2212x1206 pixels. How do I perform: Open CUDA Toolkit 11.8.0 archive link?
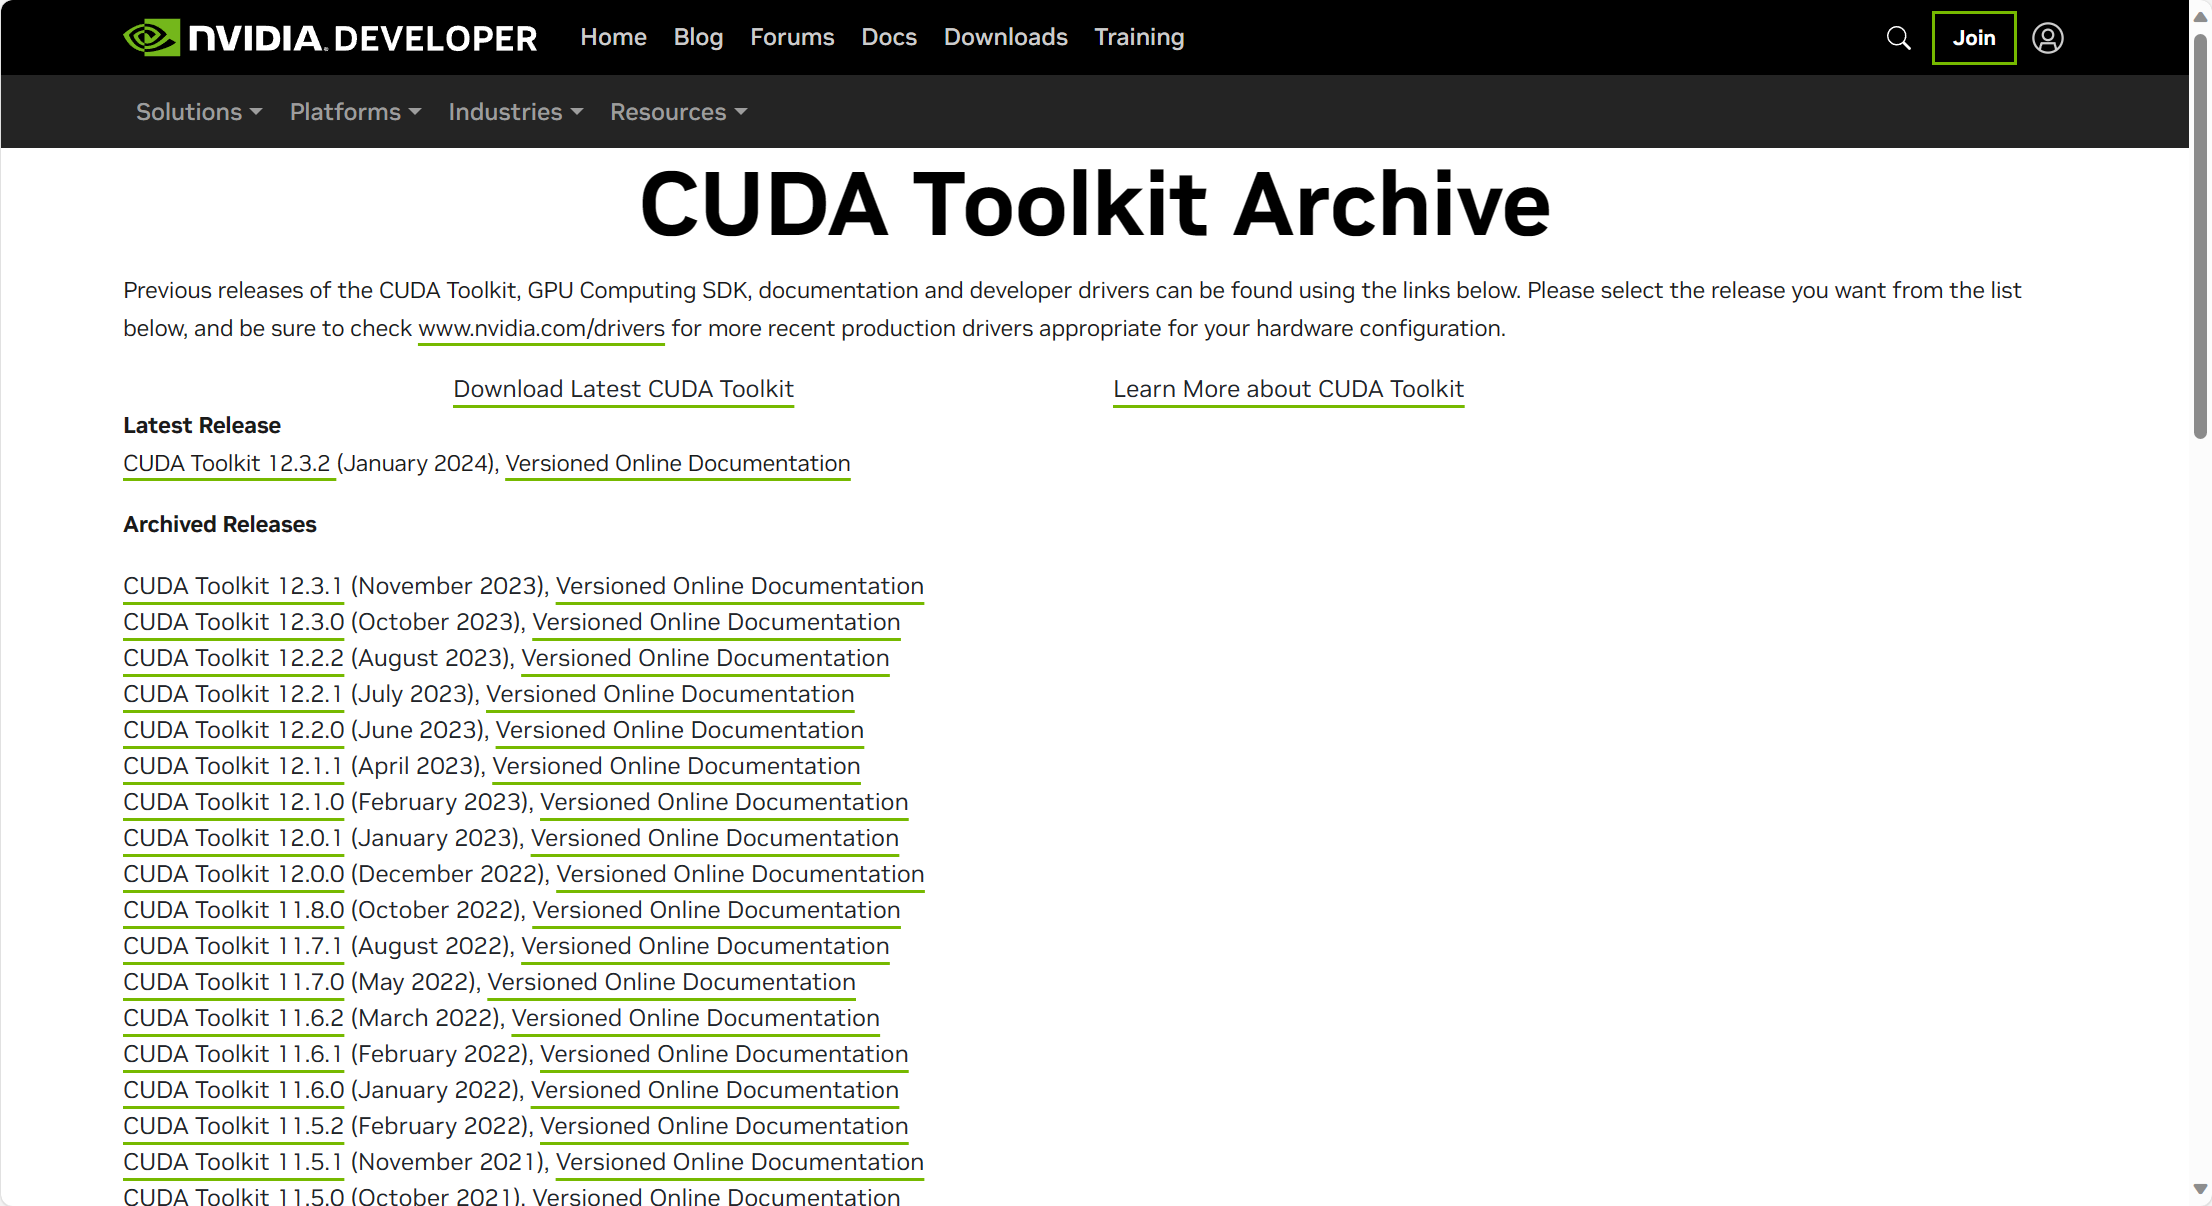[x=233, y=910]
